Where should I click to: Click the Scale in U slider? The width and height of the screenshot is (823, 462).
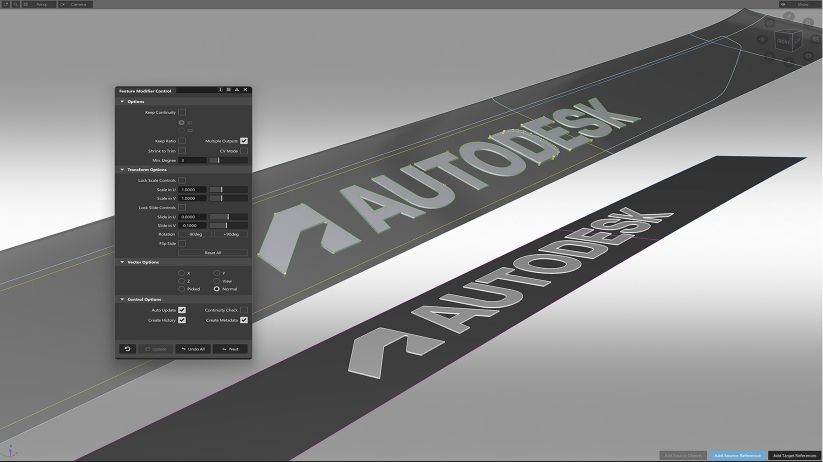coord(228,190)
